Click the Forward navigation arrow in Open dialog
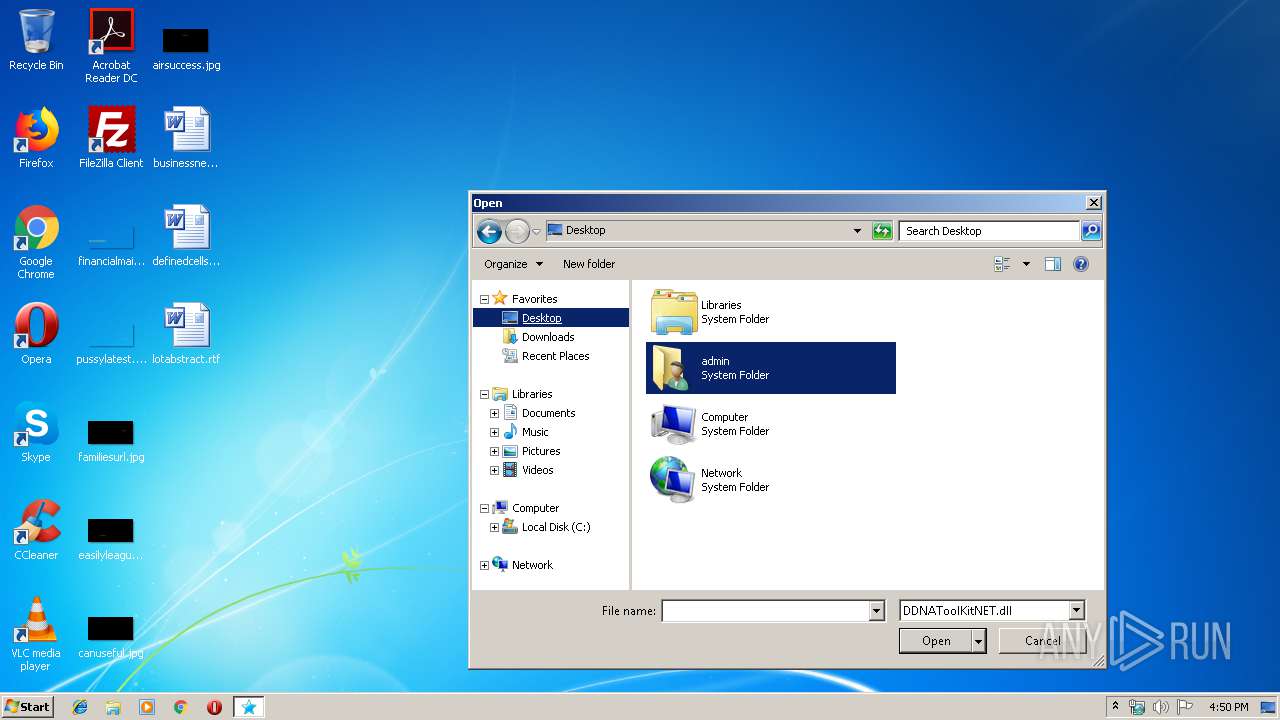This screenshot has height=720, width=1280. click(517, 232)
